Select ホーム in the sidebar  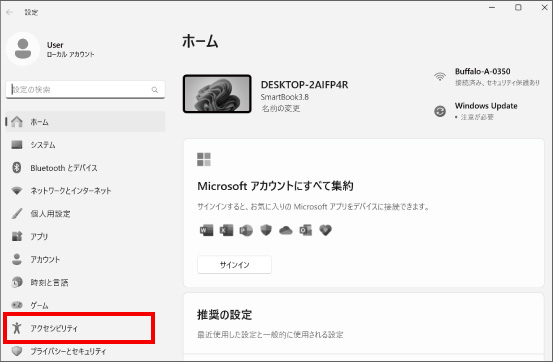tap(85, 122)
